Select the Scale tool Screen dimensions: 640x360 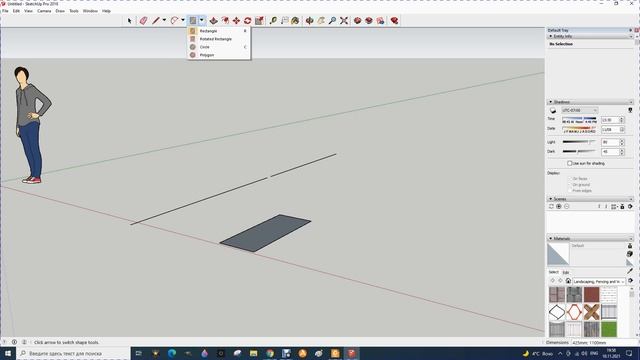point(259,20)
